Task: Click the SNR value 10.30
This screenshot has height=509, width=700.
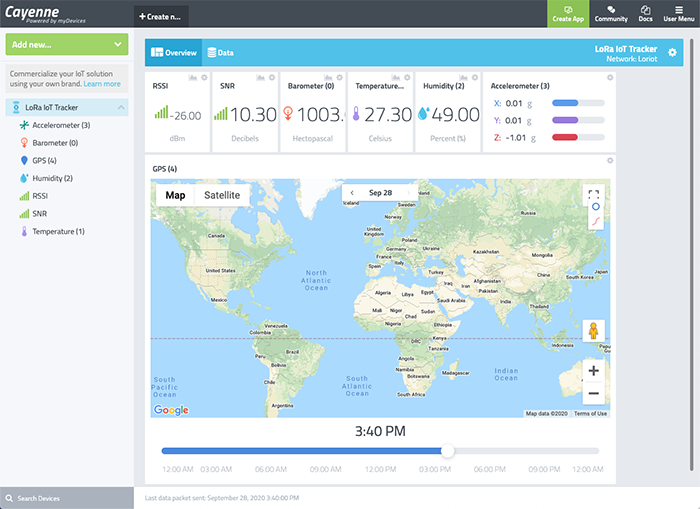Action: (253, 115)
